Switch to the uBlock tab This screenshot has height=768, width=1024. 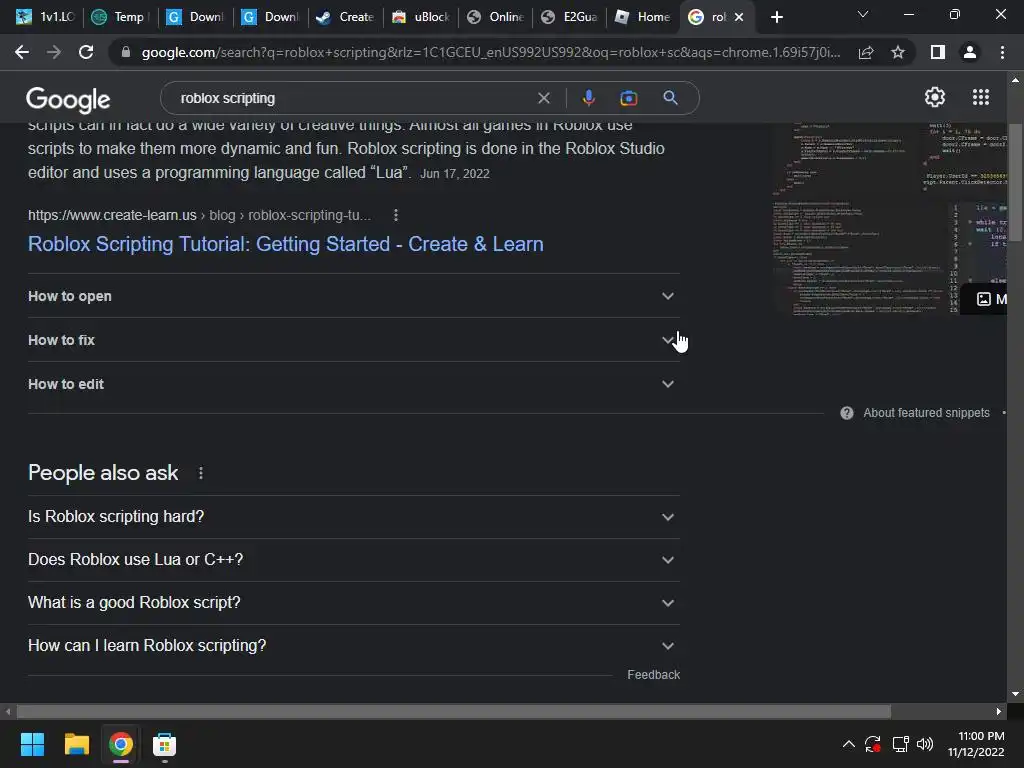click(x=420, y=17)
